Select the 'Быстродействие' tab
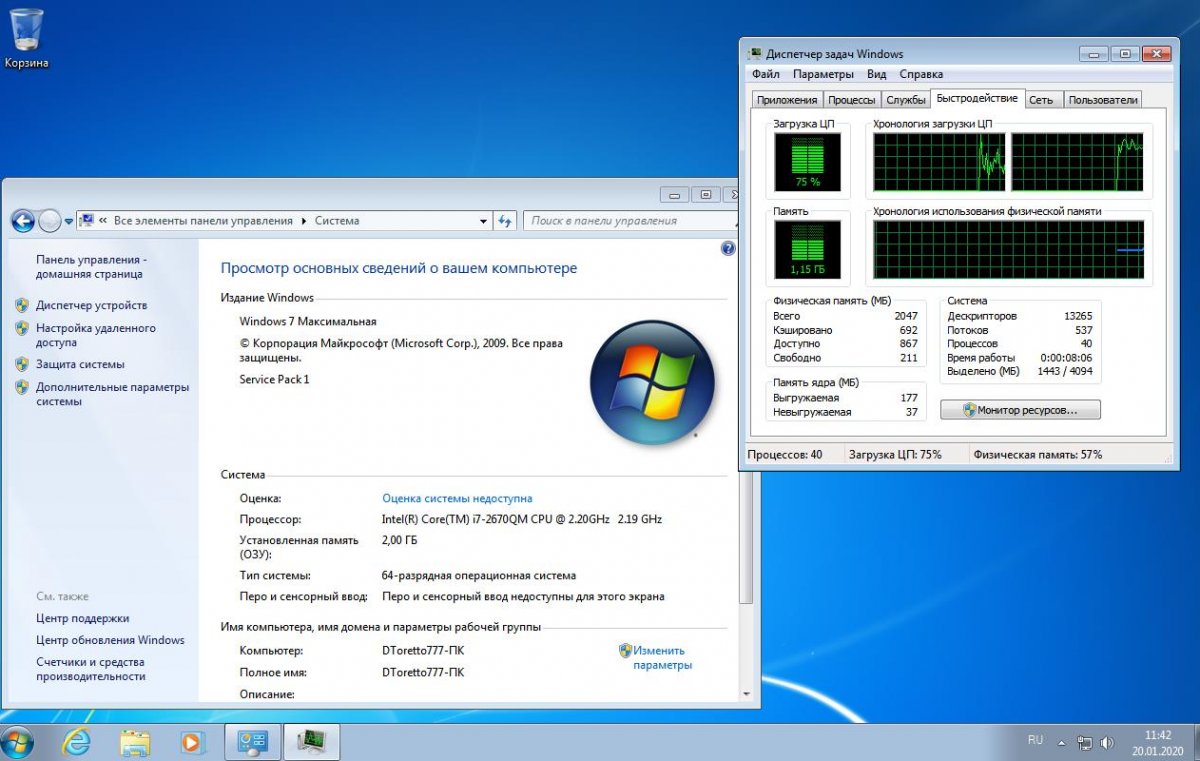Image resolution: width=1200 pixels, height=761 pixels. click(x=977, y=98)
